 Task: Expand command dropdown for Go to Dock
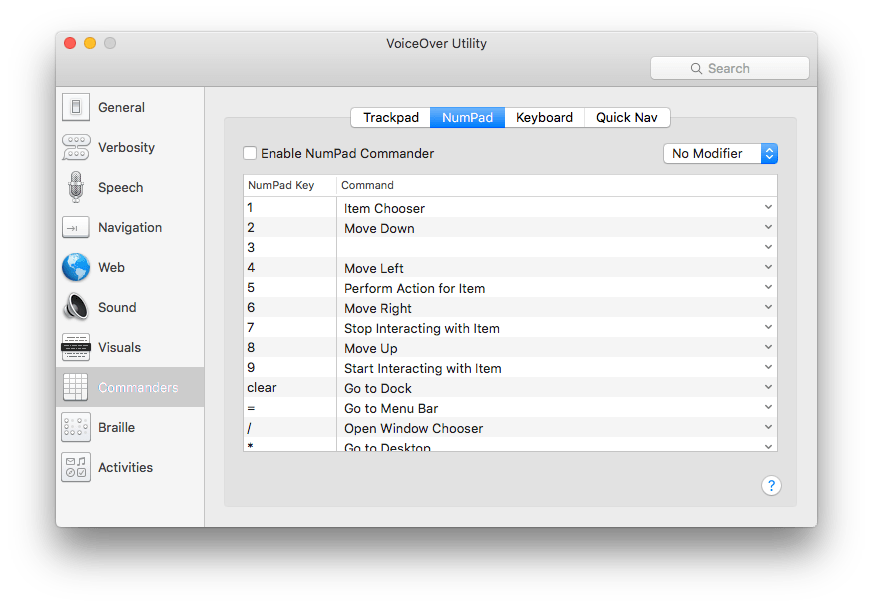[768, 387]
